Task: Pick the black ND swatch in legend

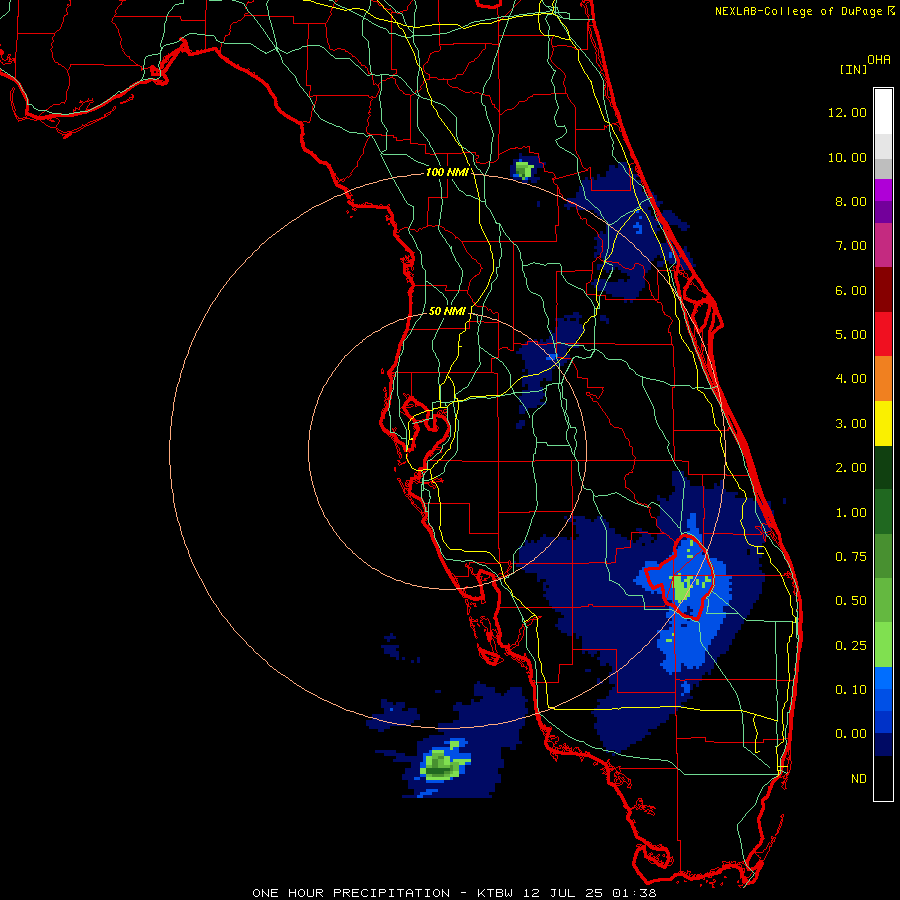Action: pos(883,778)
